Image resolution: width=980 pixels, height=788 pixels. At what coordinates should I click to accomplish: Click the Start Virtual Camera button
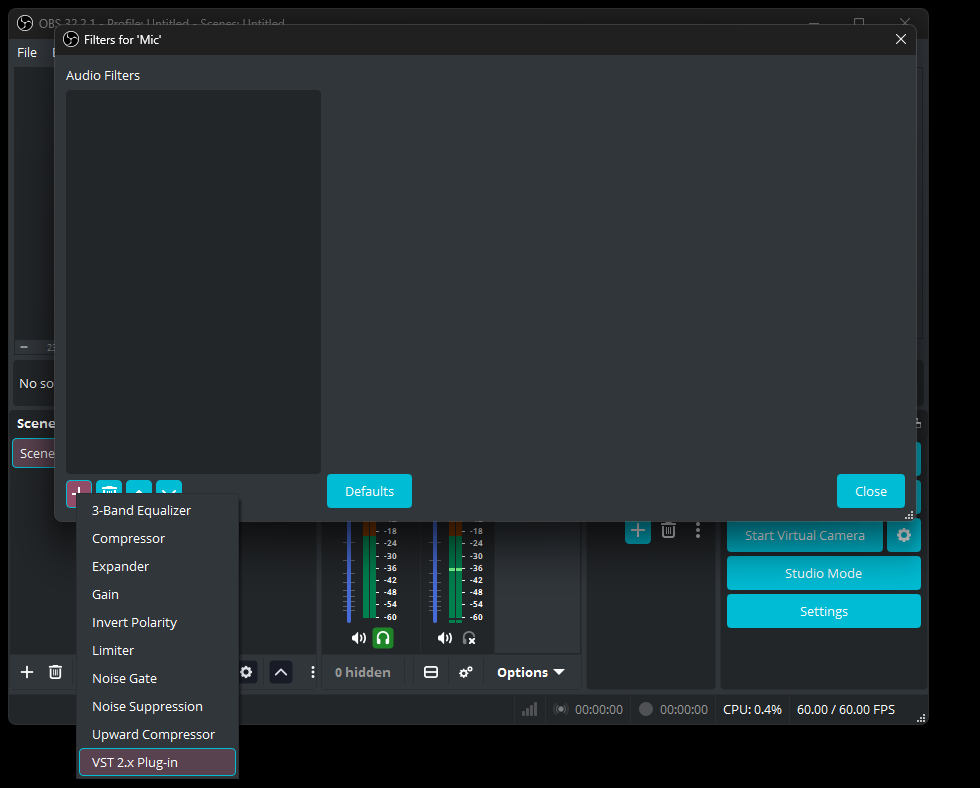[805, 536]
